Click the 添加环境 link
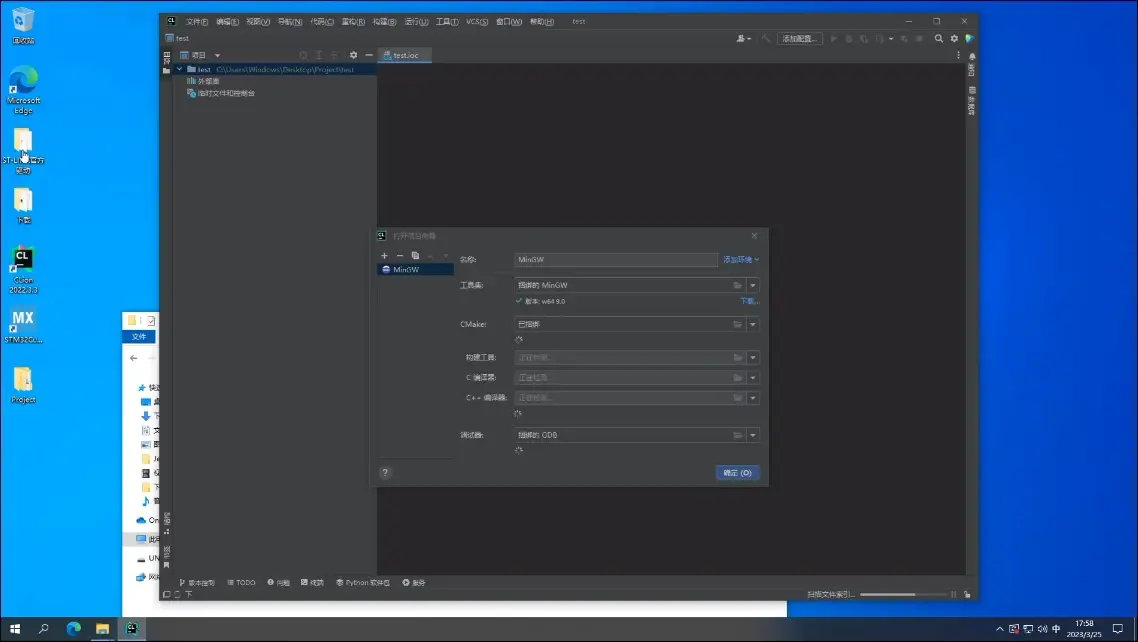 coord(740,260)
